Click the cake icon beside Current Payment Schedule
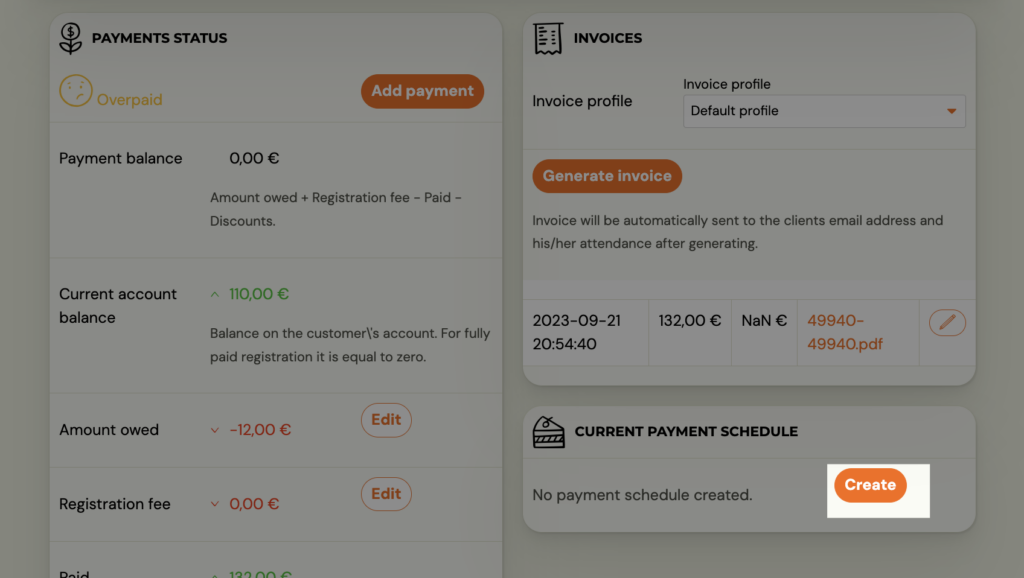This screenshot has width=1024, height=578. (x=548, y=432)
